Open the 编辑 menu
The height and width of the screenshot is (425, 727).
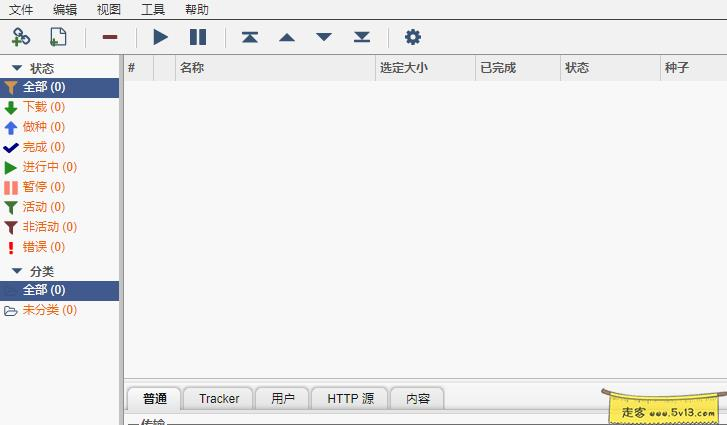coord(65,9)
